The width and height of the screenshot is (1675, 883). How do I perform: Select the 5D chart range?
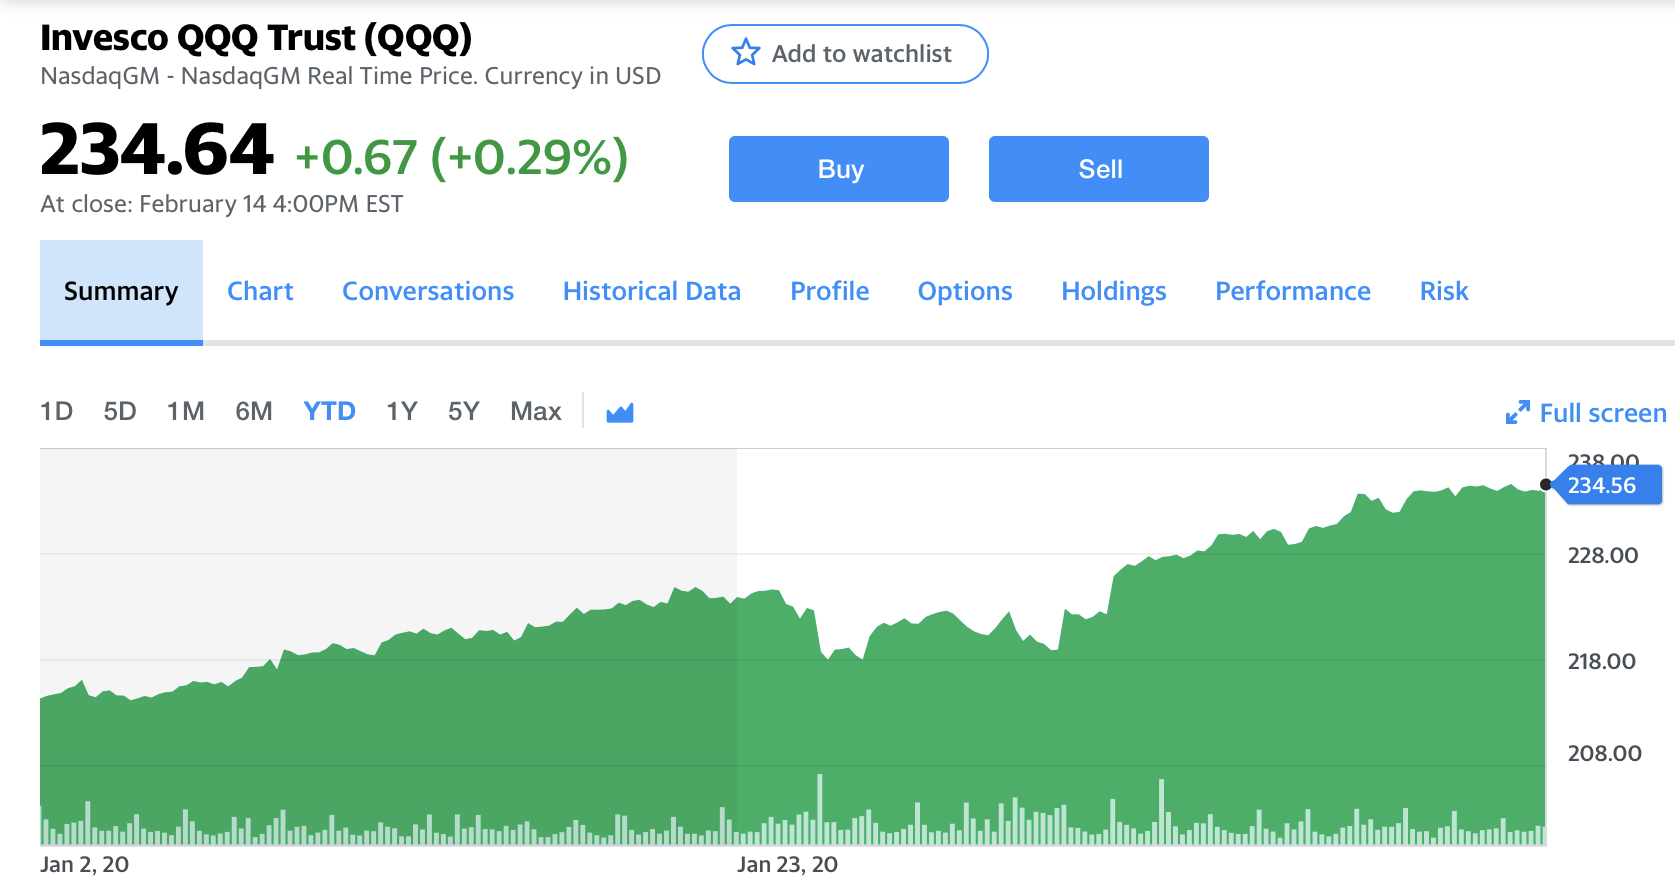coord(120,411)
